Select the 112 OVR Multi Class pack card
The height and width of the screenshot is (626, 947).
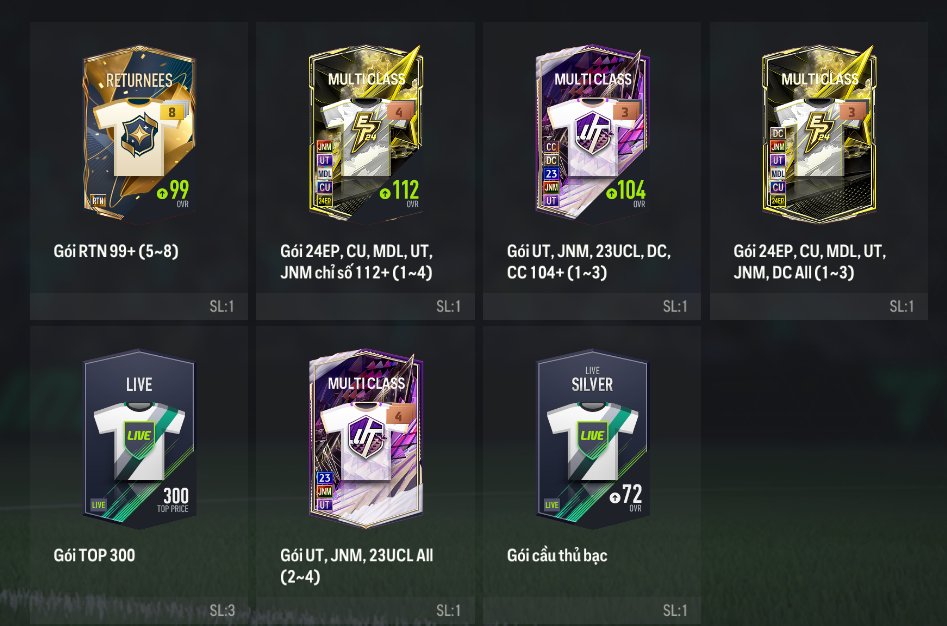(366, 133)
